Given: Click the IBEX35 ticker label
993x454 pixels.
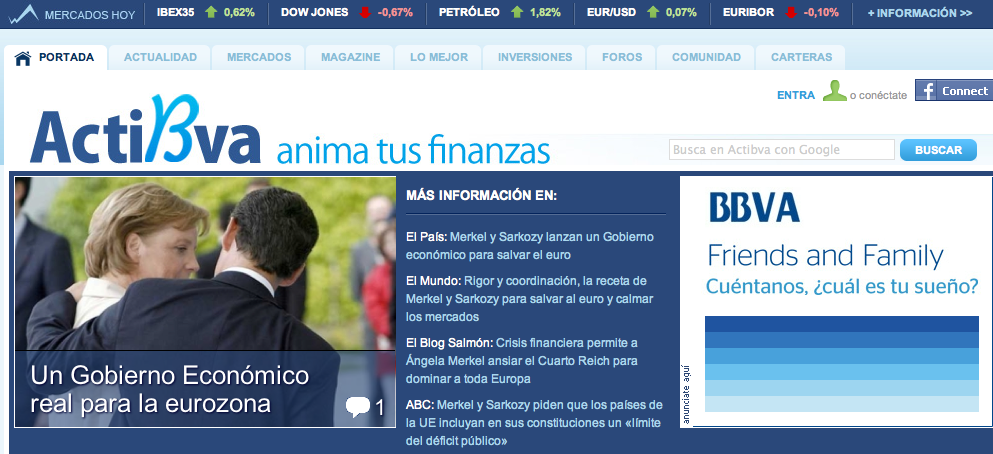Looking at the screenshot, I should (175, 13).
